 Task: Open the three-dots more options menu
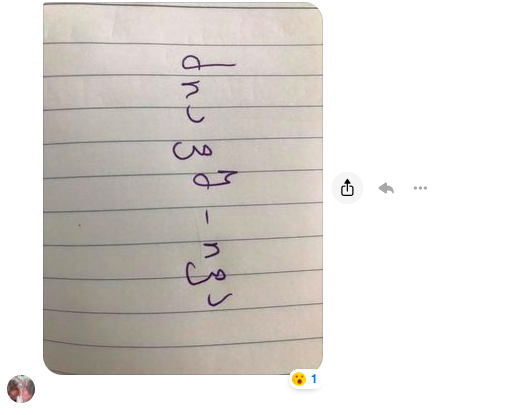[x=420, y=188]
